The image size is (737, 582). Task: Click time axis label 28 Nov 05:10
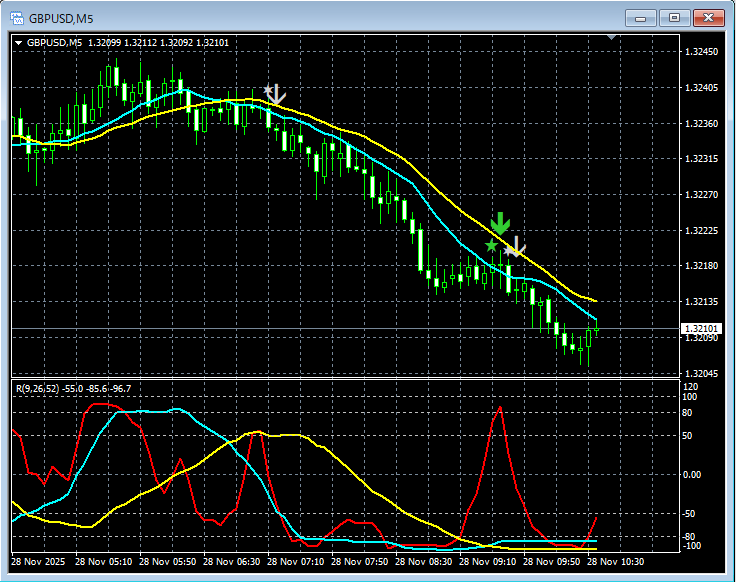tap(103, 562)
